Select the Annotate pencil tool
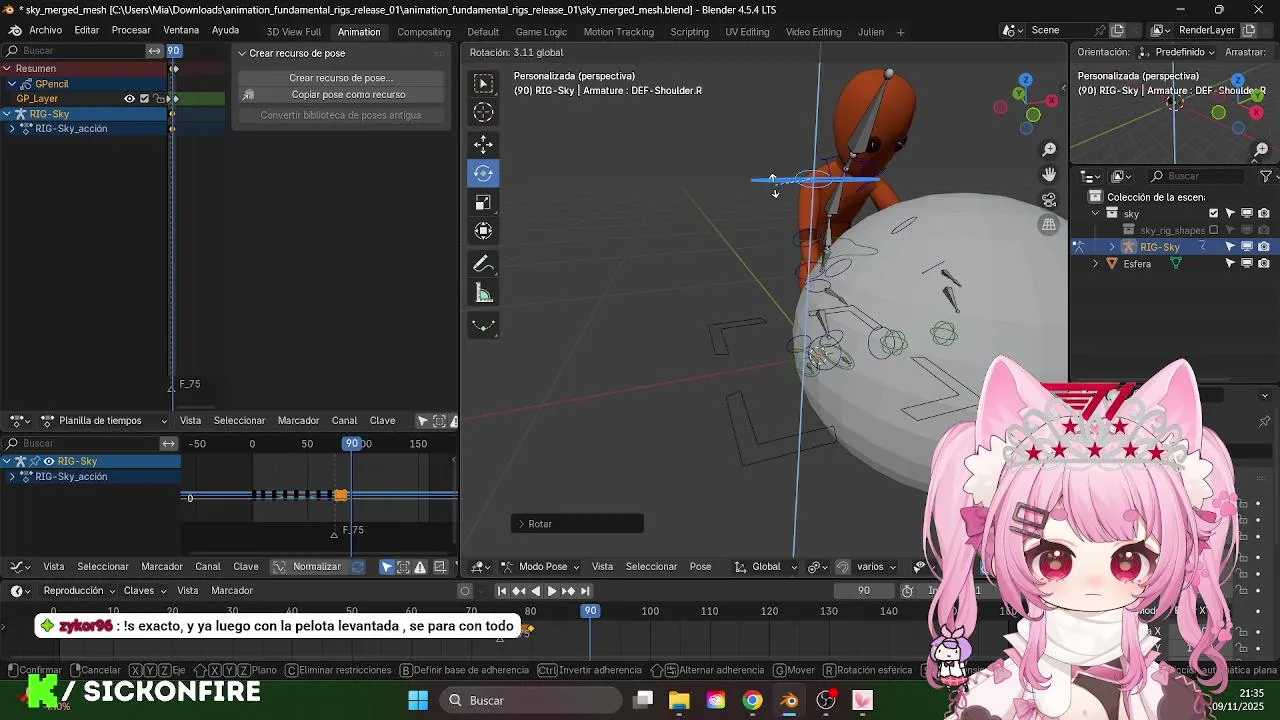Viewport: 1280px width, 720px height. coord(483,264)
